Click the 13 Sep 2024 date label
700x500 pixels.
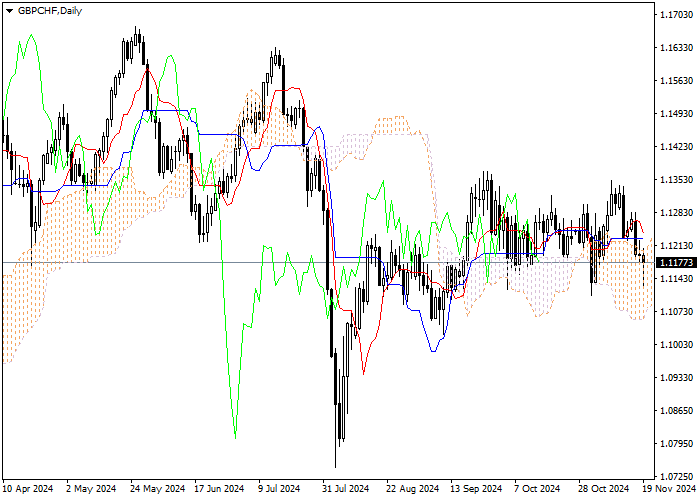pos(476,489)
